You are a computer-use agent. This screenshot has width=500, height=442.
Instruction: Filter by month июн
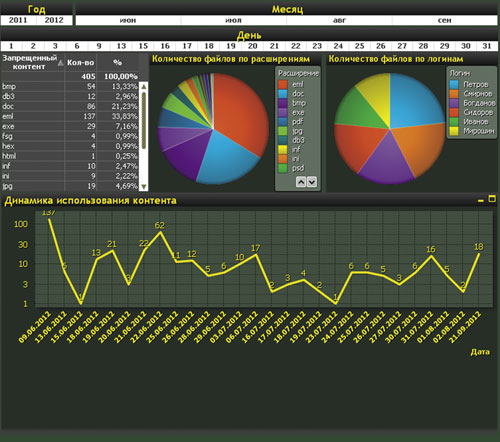(x=128, y=20)
